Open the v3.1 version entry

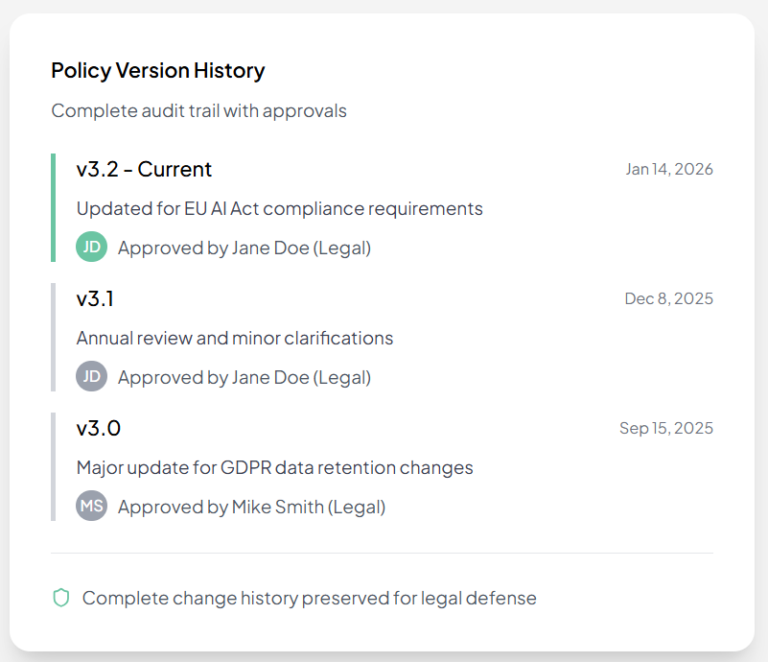point(95,298)
